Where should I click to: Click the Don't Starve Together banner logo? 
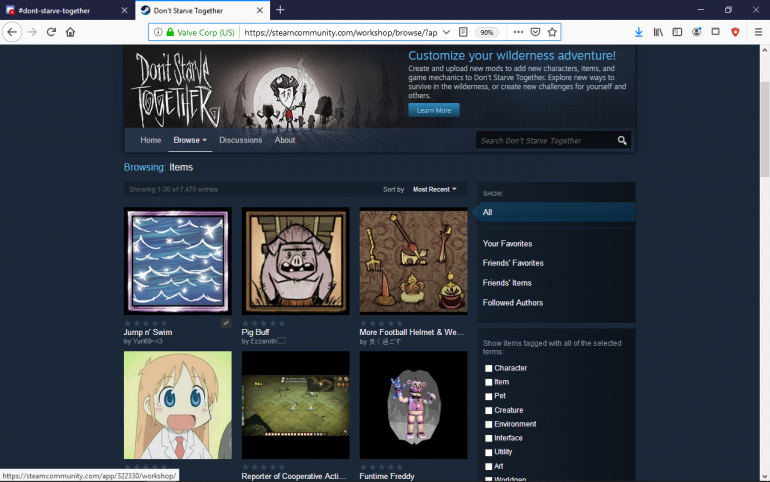[177, 88]
